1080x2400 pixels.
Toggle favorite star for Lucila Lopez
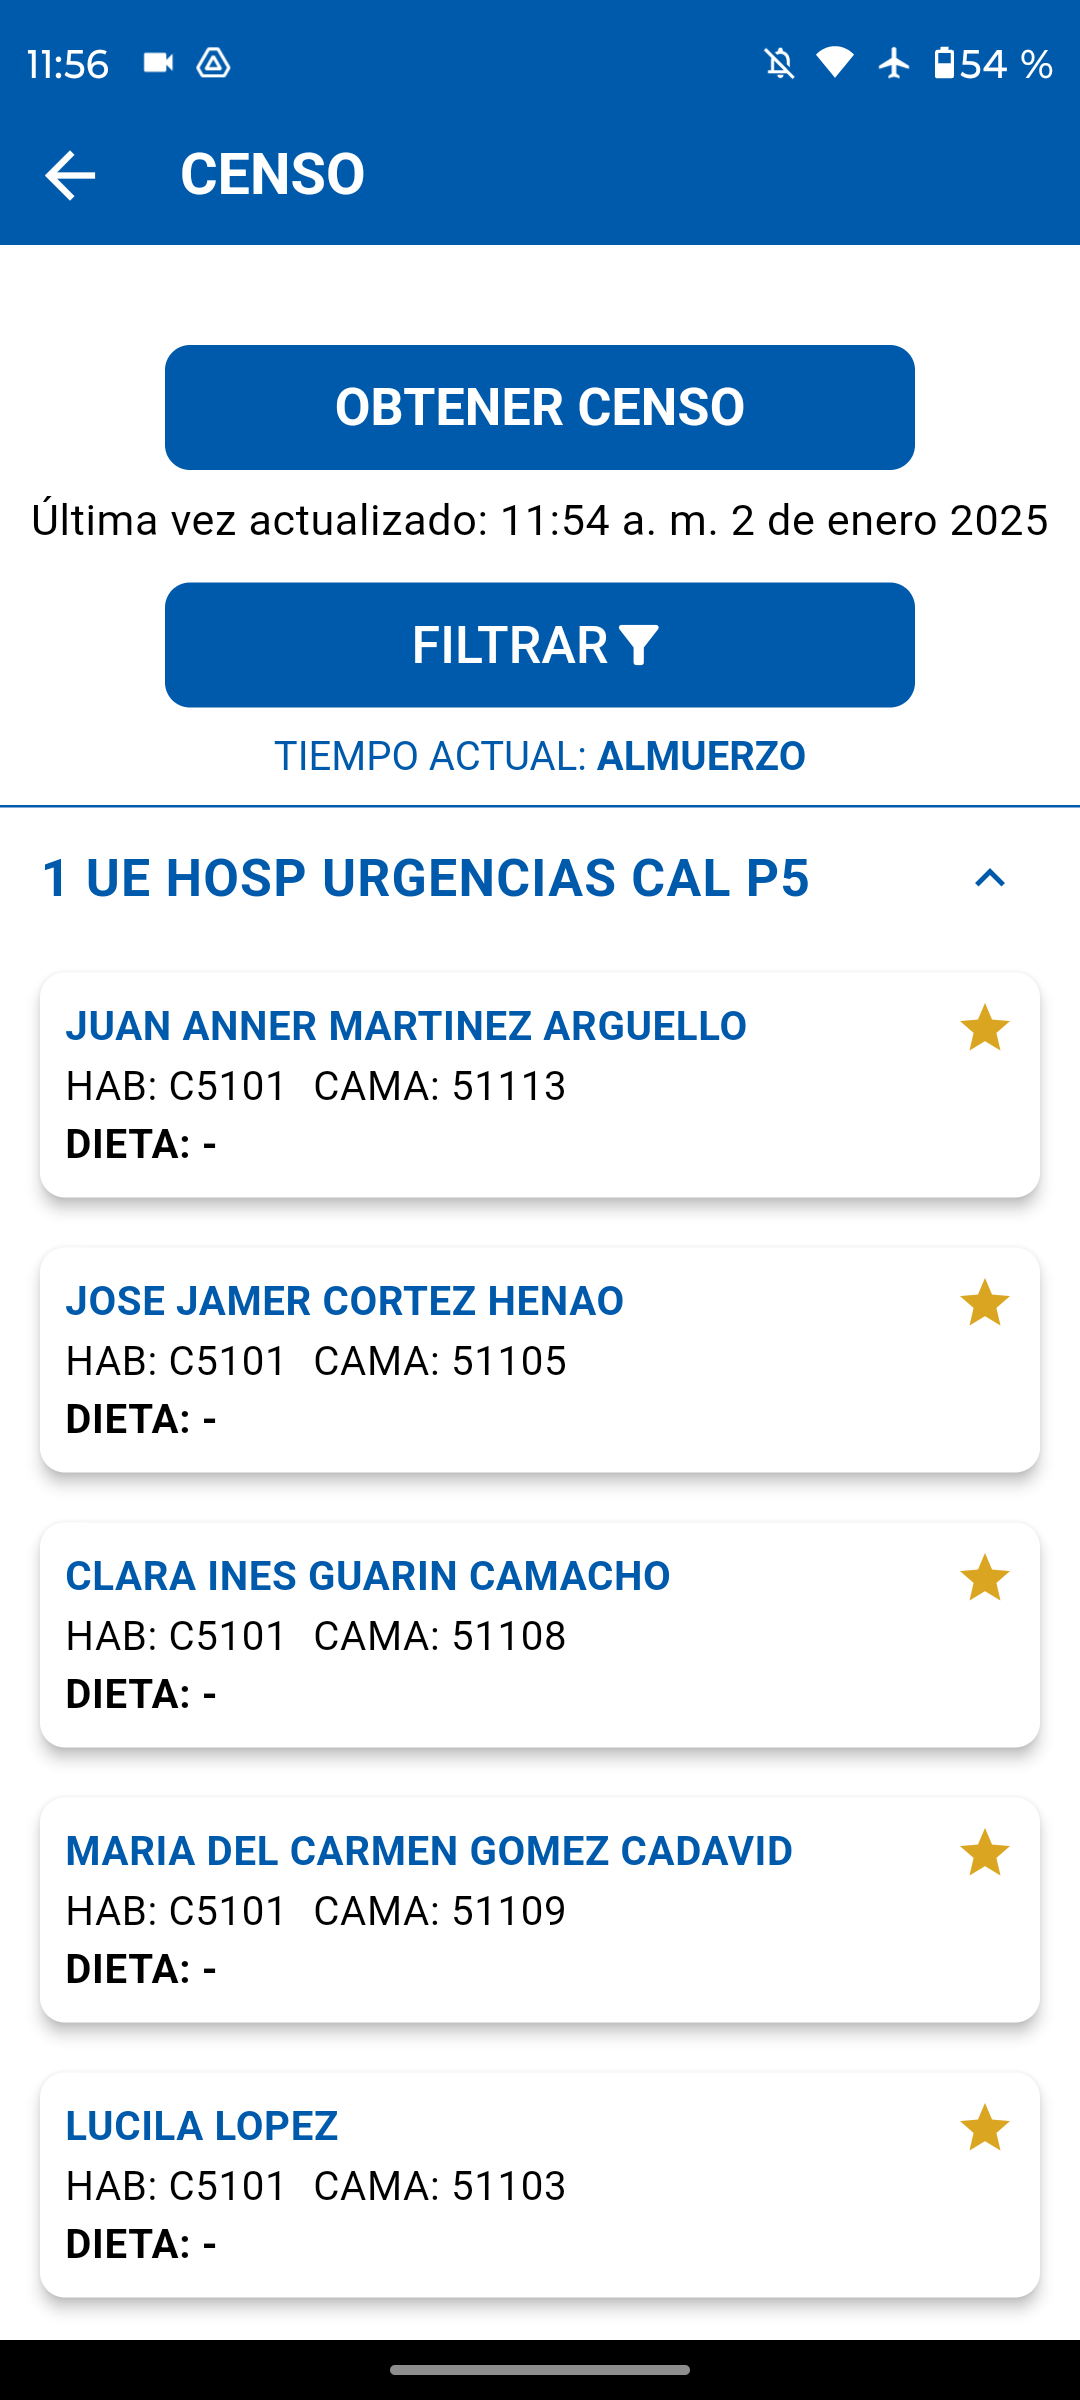(x=984, y=2128)
